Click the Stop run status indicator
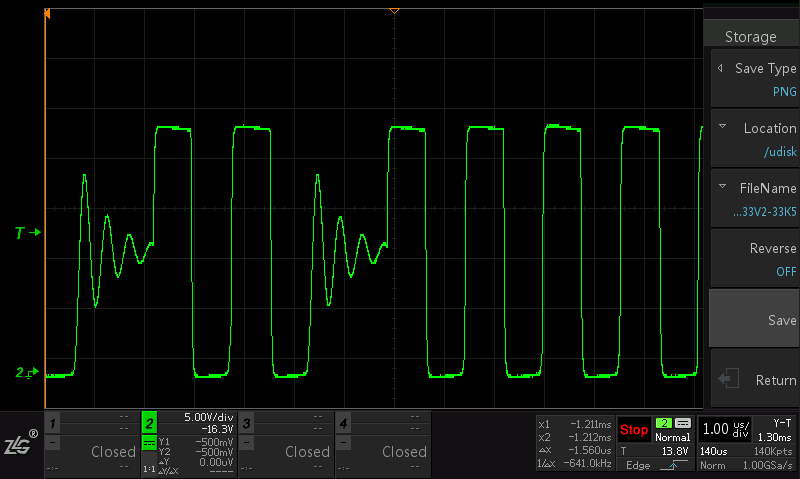 click(634, 430)
